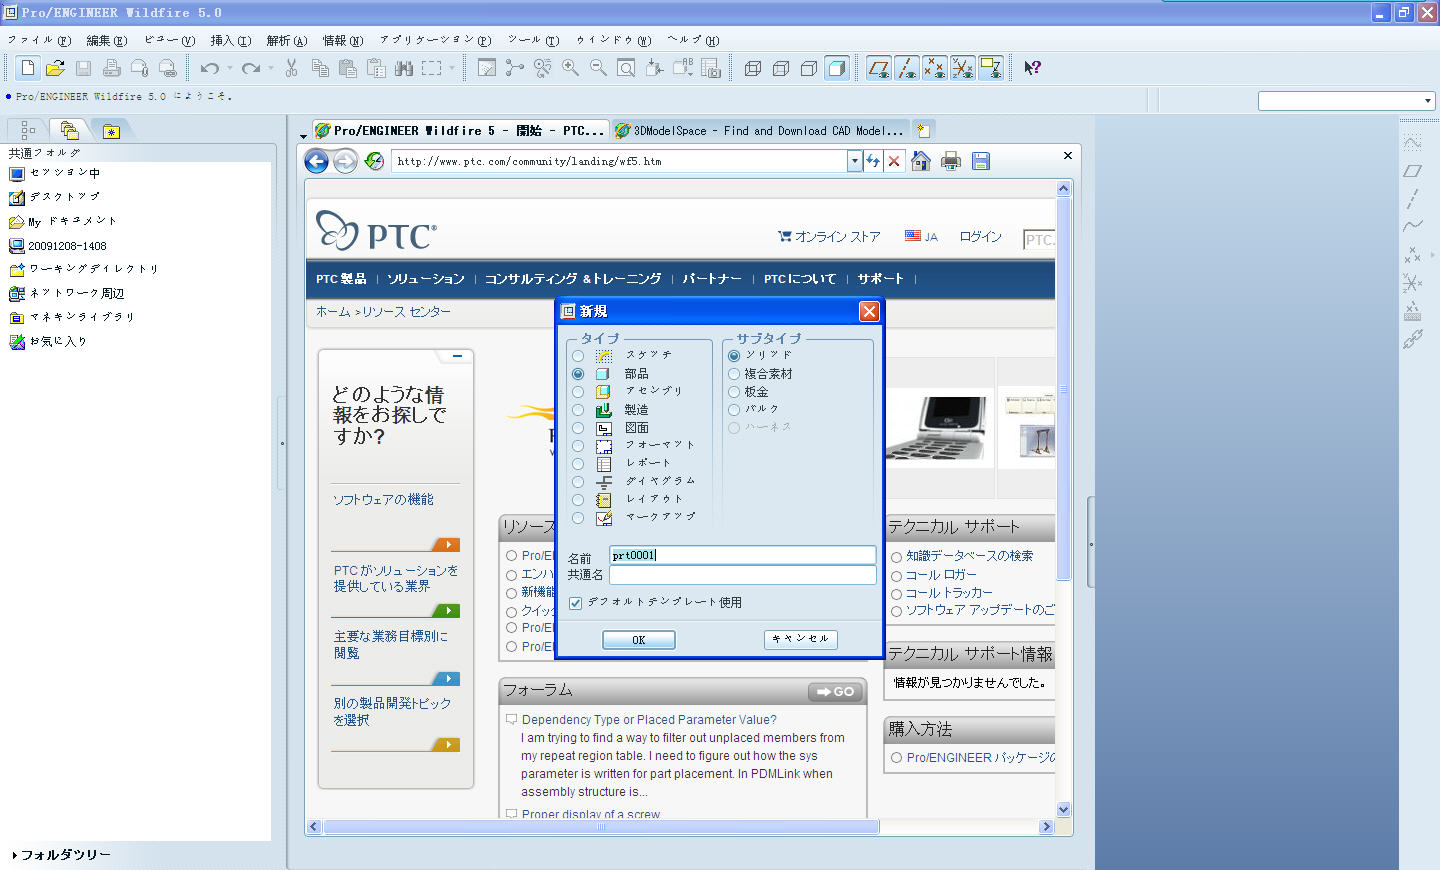
Task: Expand the フォルダツリー section
Action: (61, 855)
